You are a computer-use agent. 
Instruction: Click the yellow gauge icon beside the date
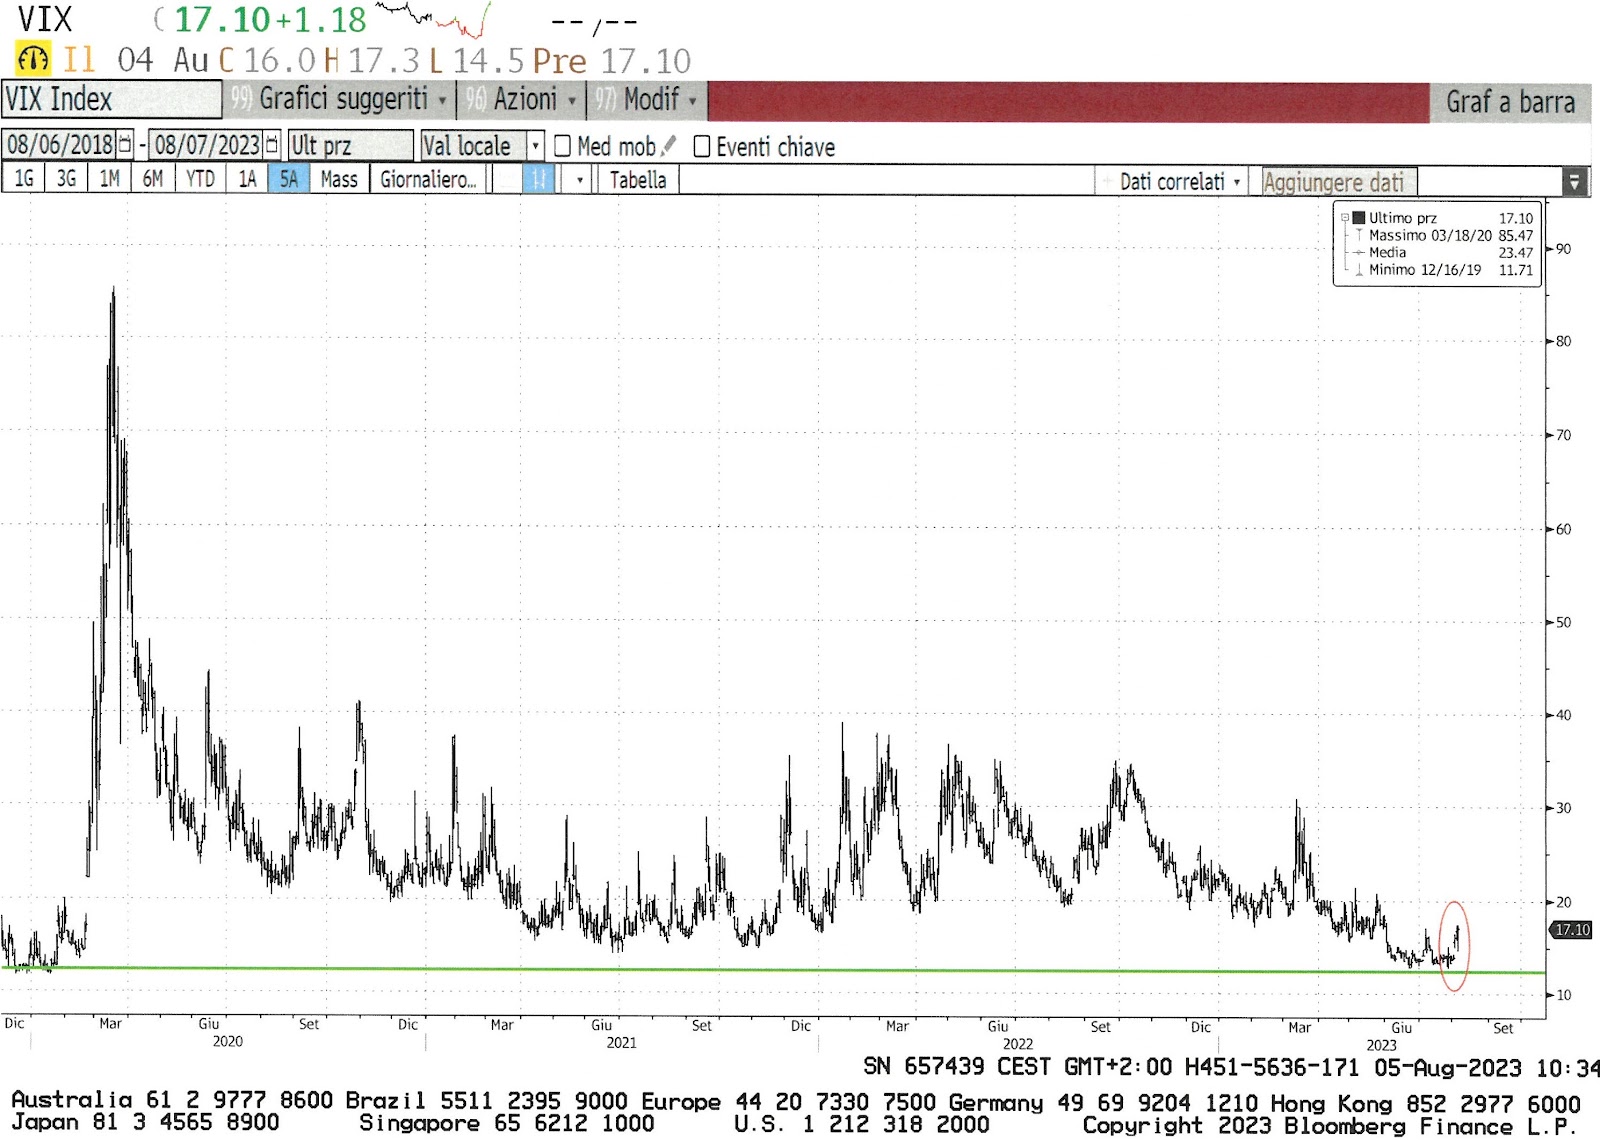pyautogui.click(x=33, y=59)
